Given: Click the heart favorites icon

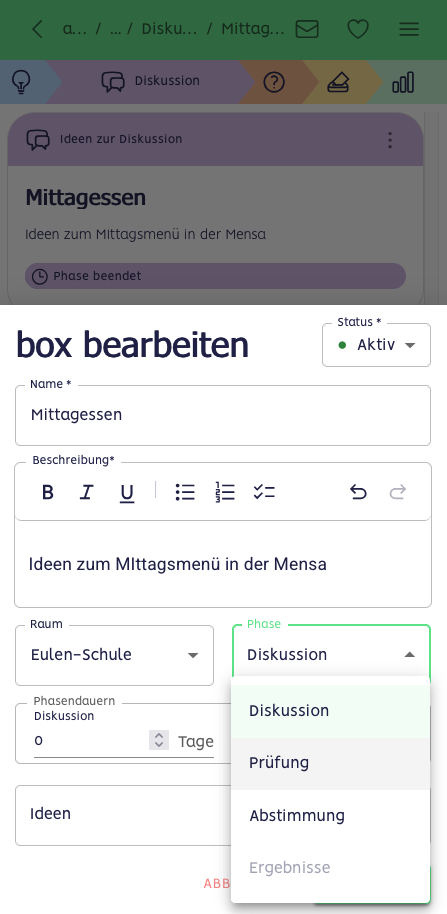Looking at the screenshot, I should coord(358,29).
